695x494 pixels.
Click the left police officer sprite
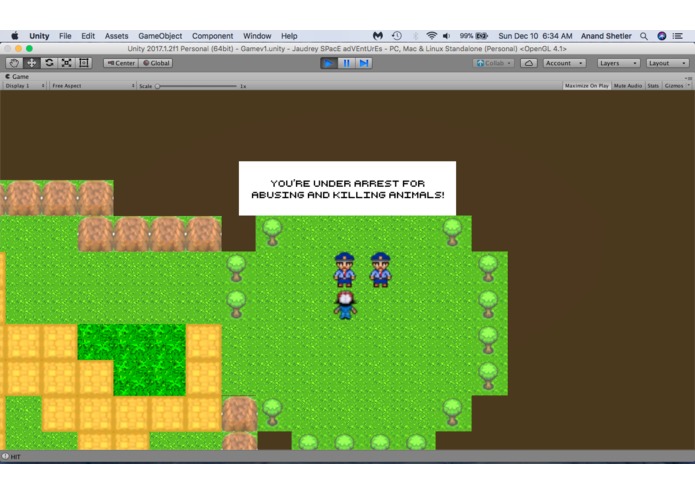pos(344,269)
